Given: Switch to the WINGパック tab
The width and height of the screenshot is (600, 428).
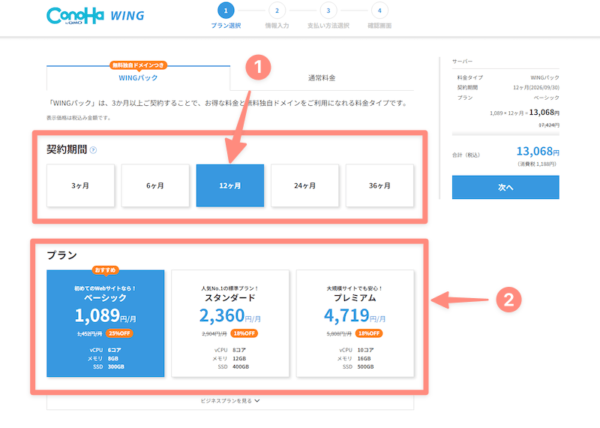Looking at the screenshot, I should click(x=138, y=77).
